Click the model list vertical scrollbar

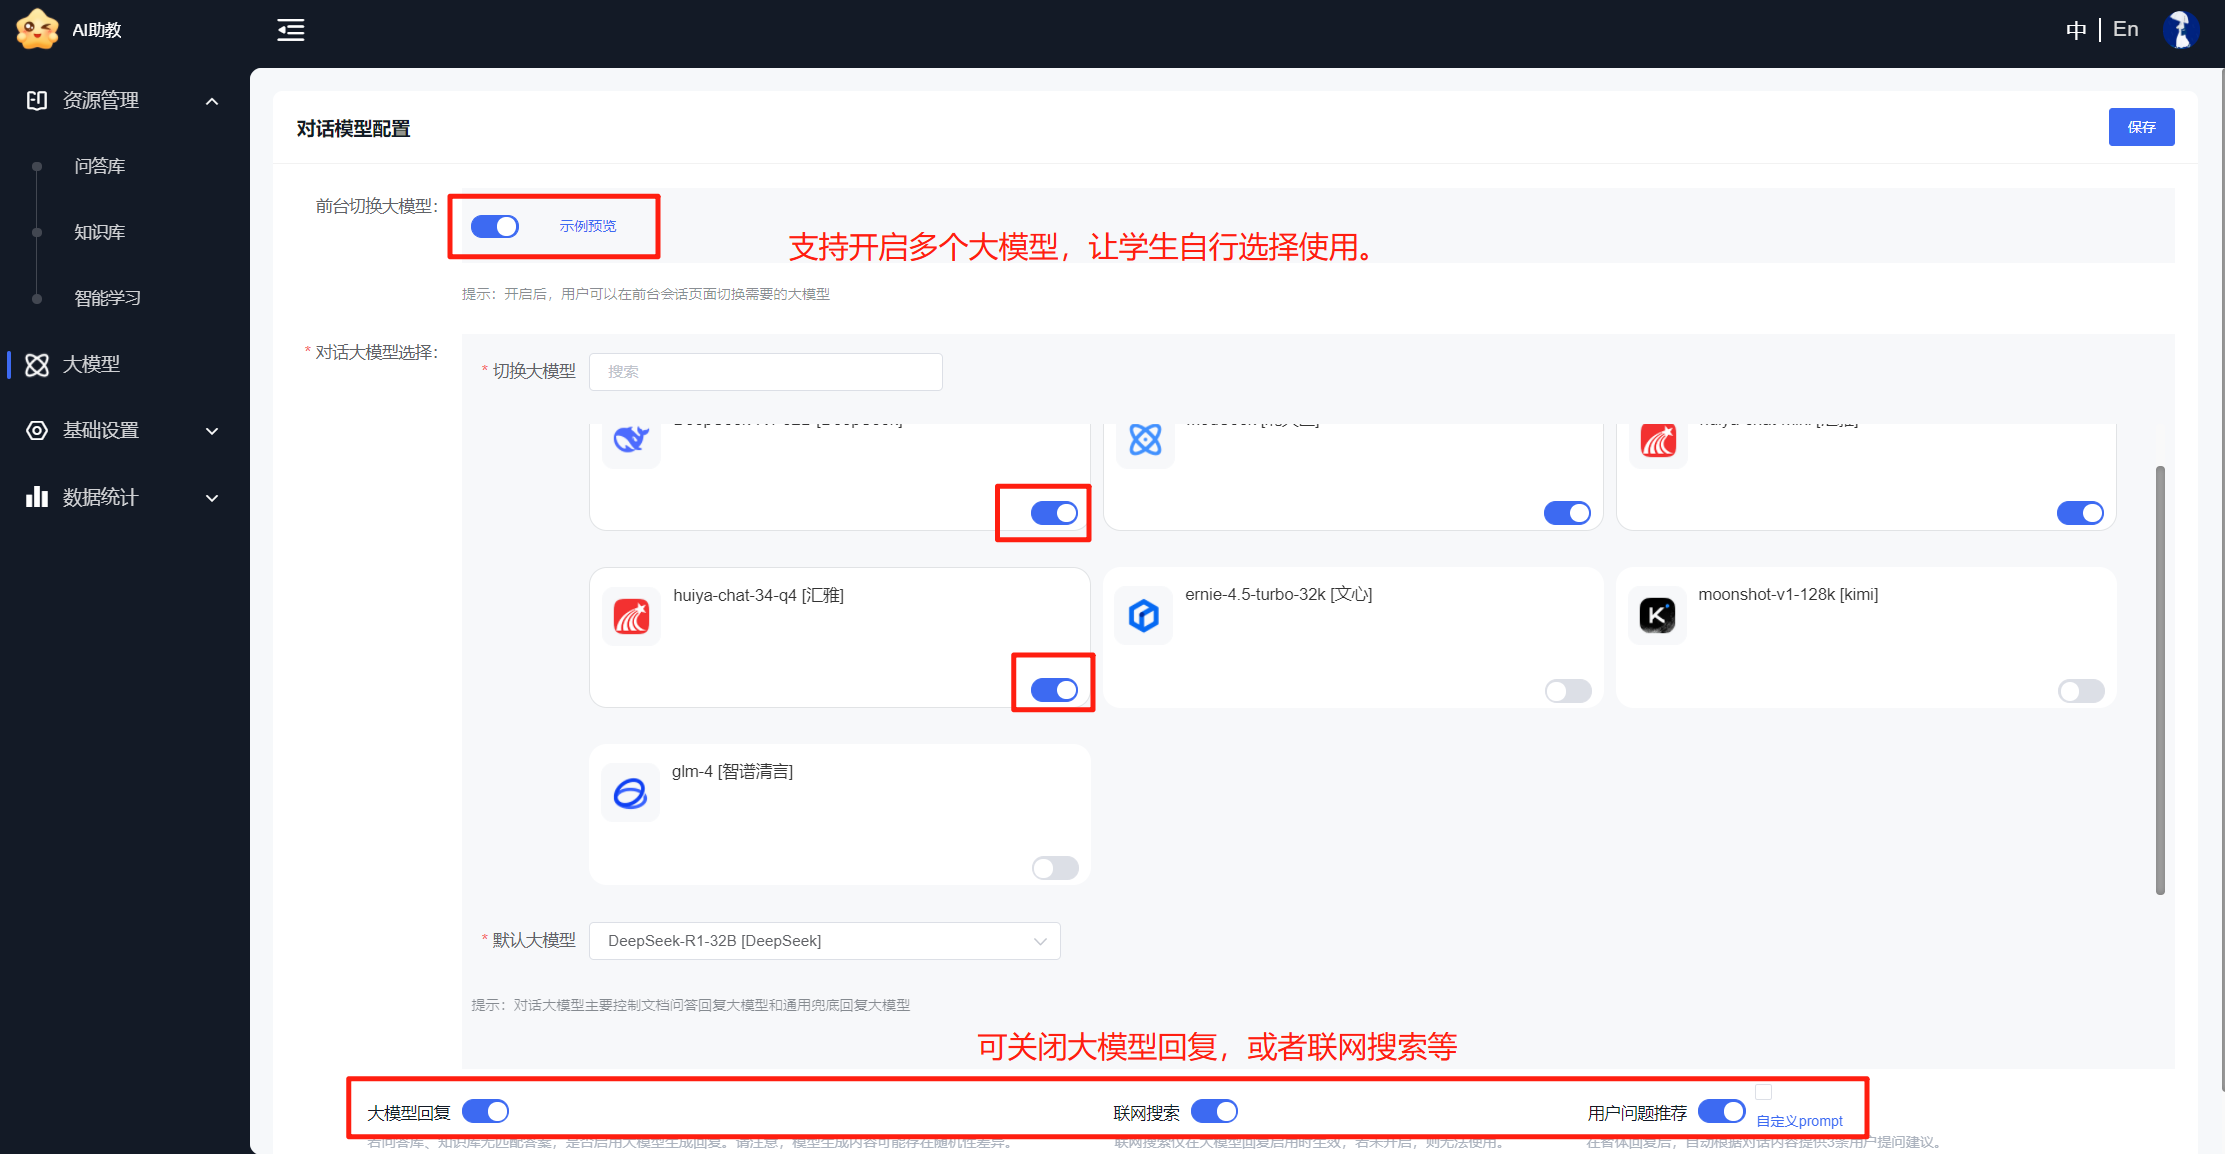tap(2160, 680)
